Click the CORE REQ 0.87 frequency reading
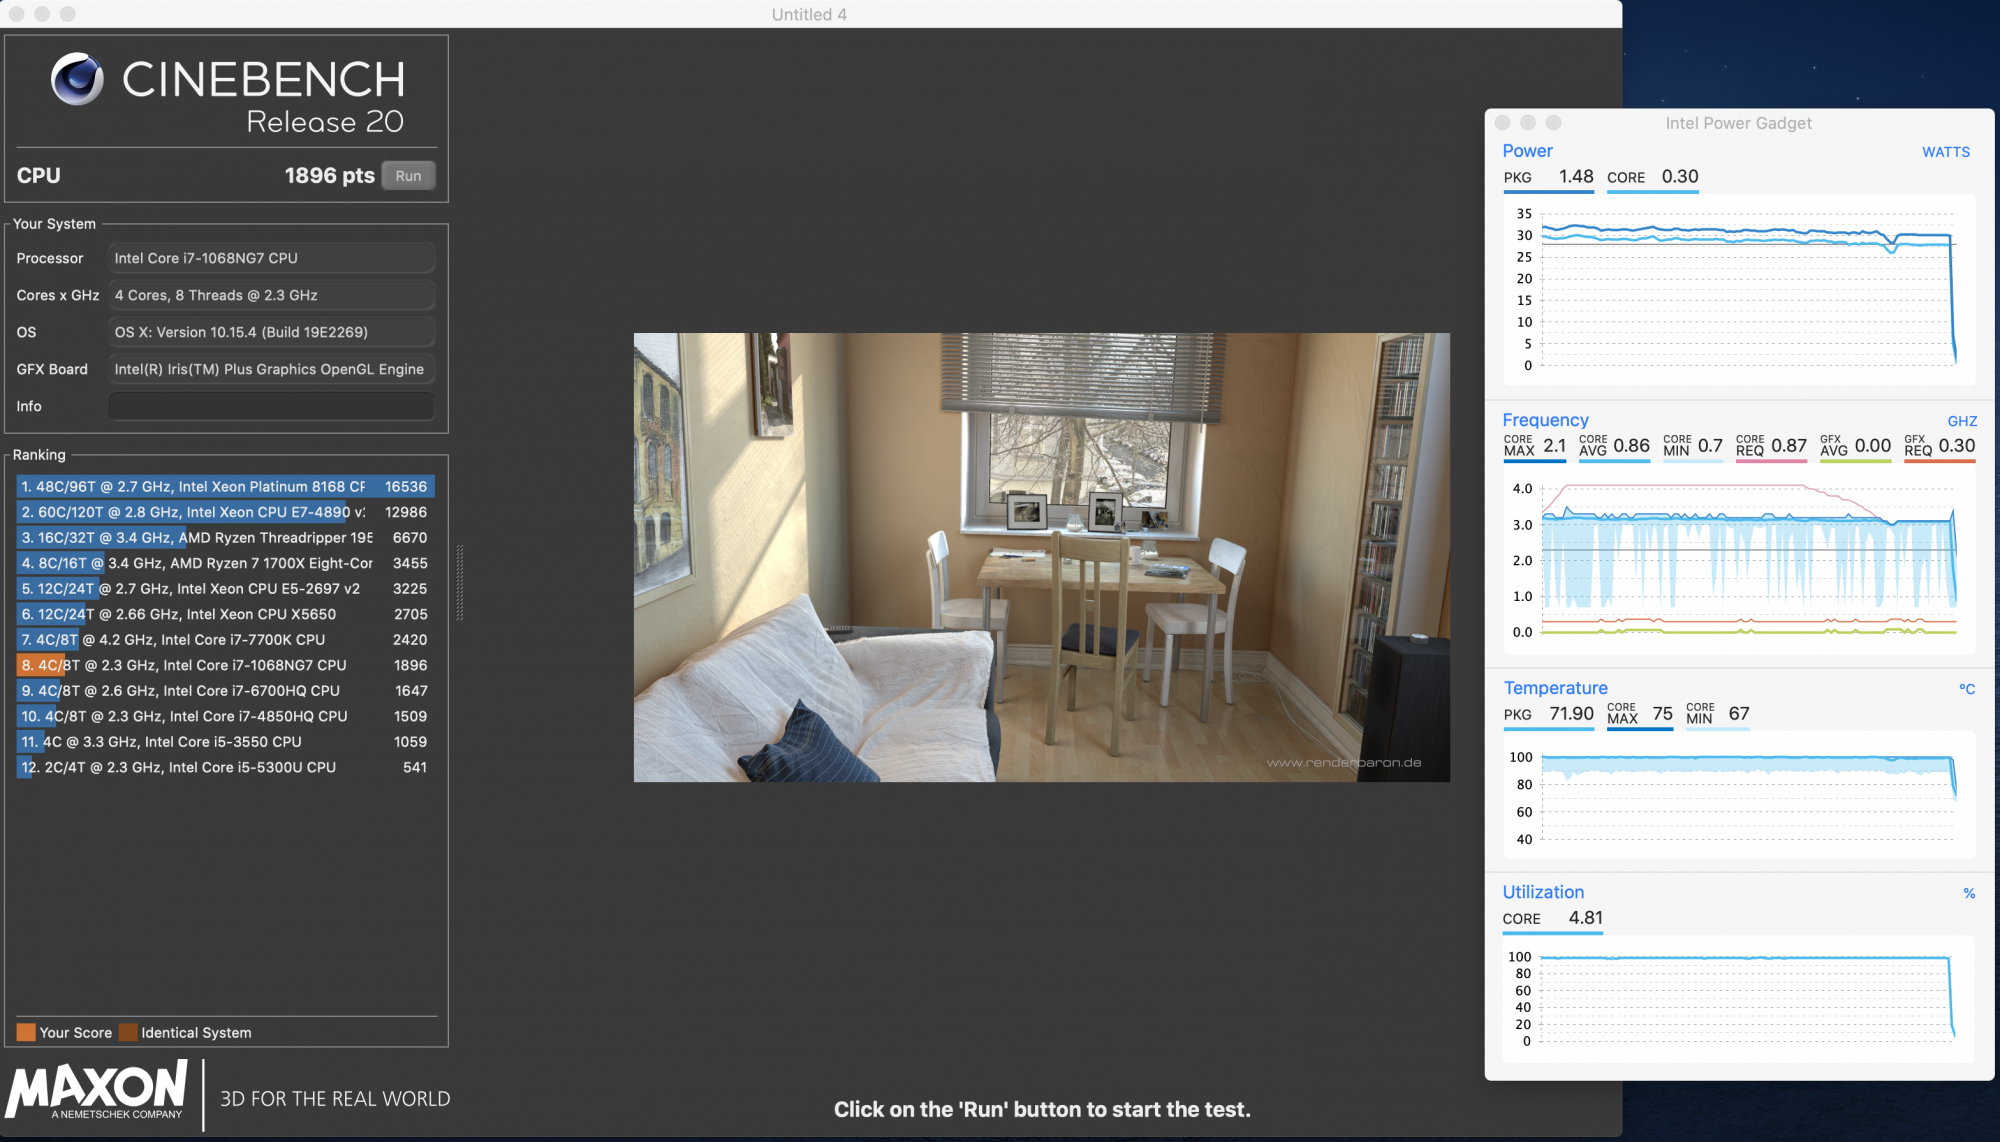The image size is (2000, 1142). tap(1771, 446)
